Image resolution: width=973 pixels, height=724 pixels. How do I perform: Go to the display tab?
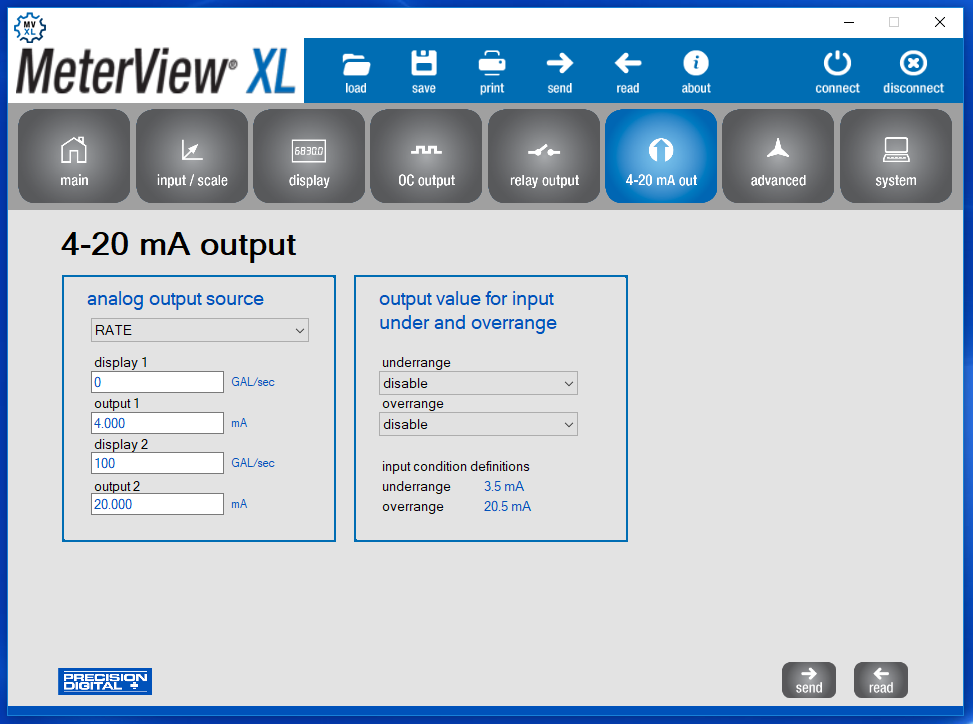point(309,156)
